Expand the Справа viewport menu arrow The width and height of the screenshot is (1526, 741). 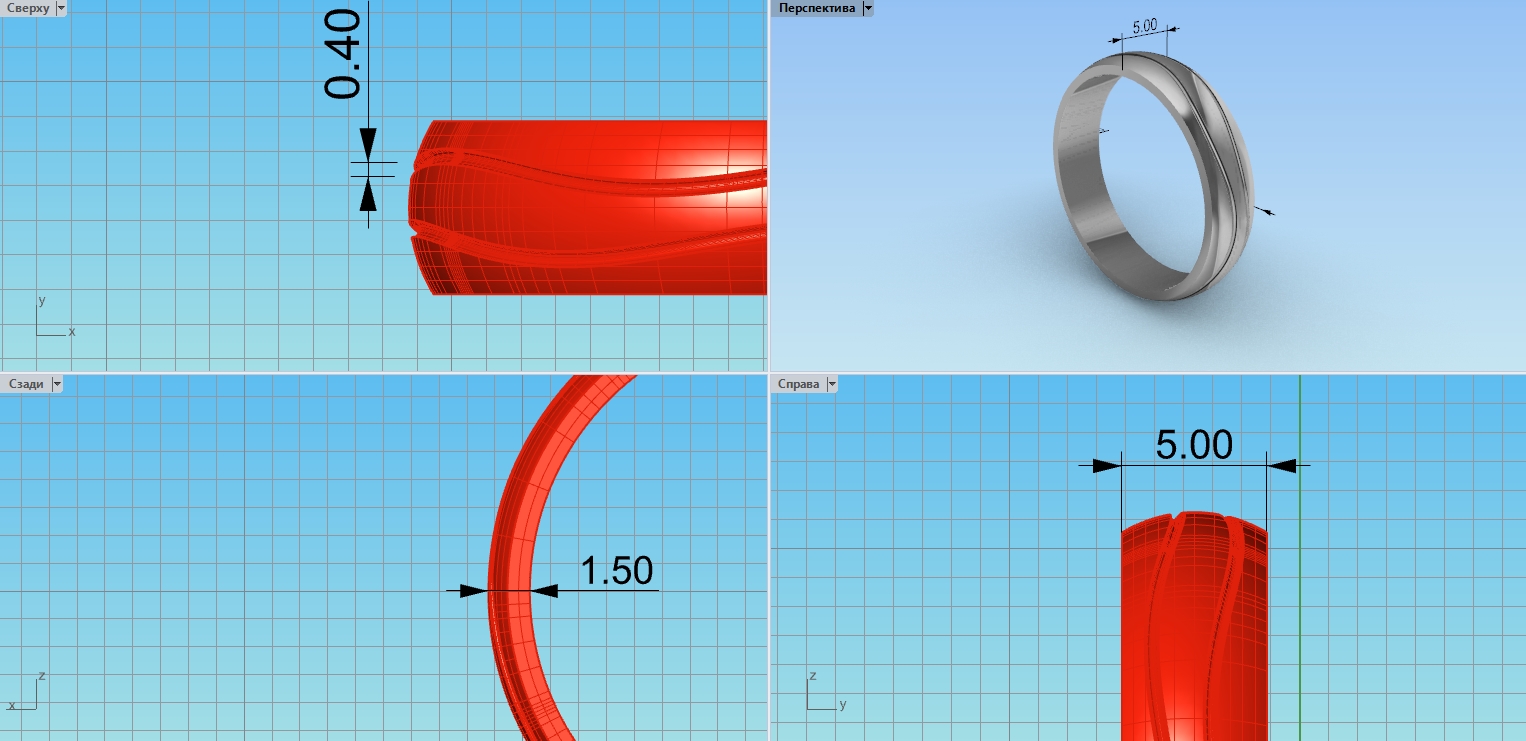click(x=832, y=384)
